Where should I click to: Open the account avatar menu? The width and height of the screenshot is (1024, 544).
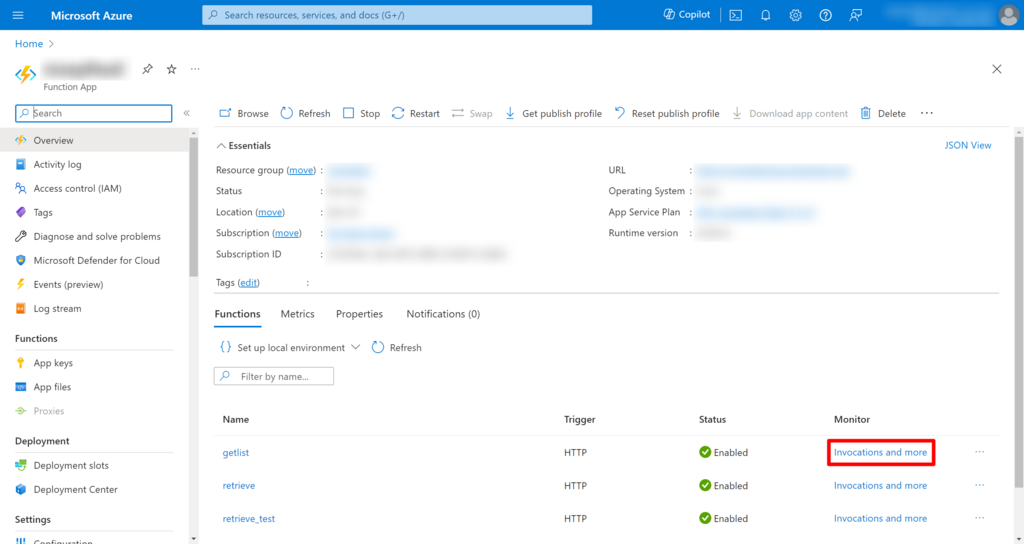pyautogui.click(x=1008, y=15)
